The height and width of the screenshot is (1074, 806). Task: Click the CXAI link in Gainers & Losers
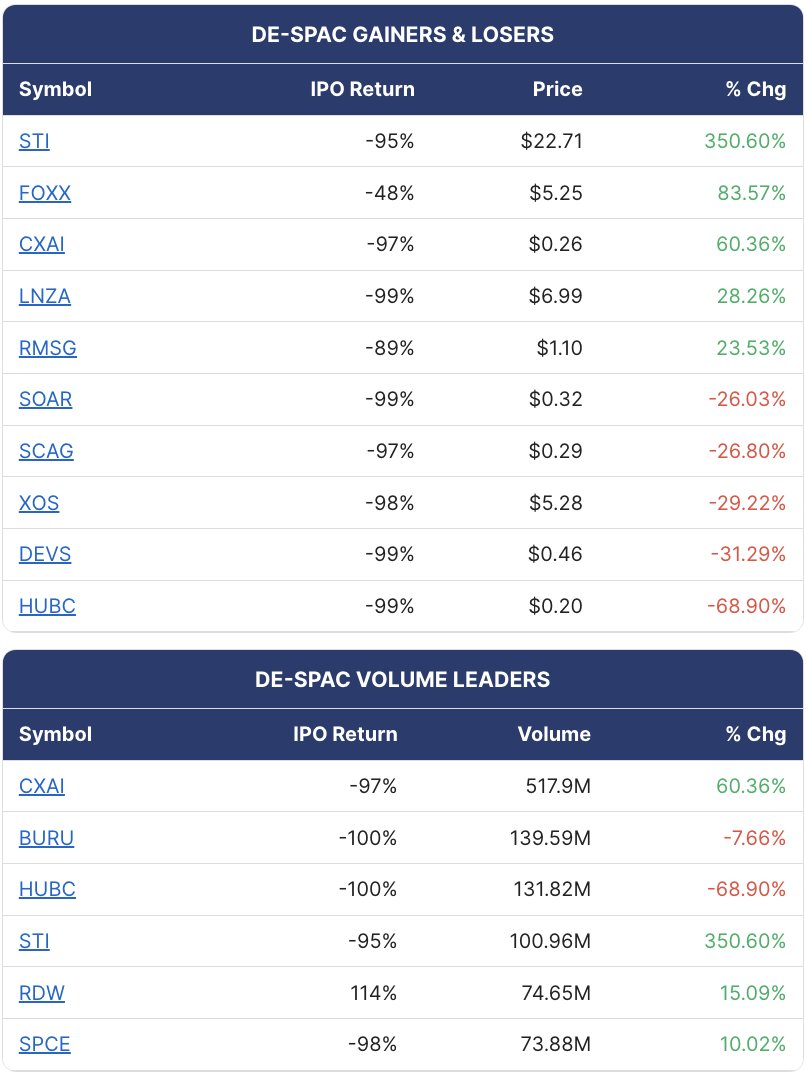(x=42, y=245)
